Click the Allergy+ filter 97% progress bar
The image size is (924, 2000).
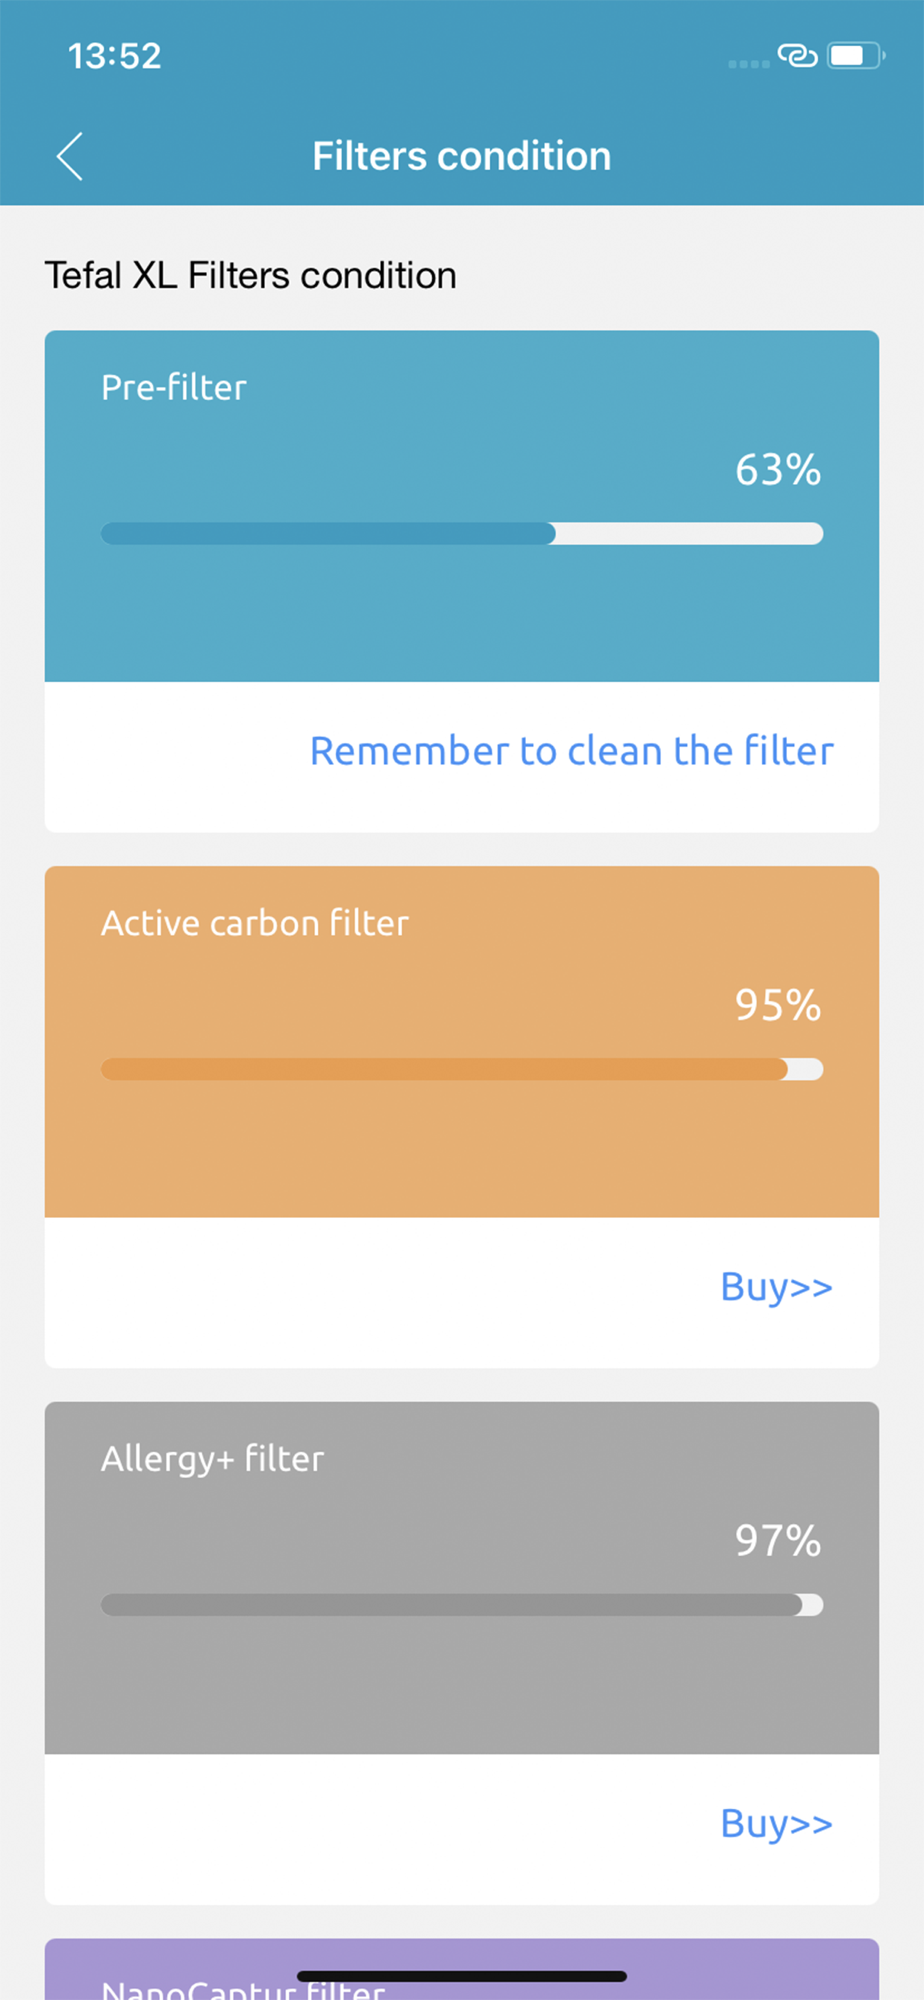[x=461, y=1605]
